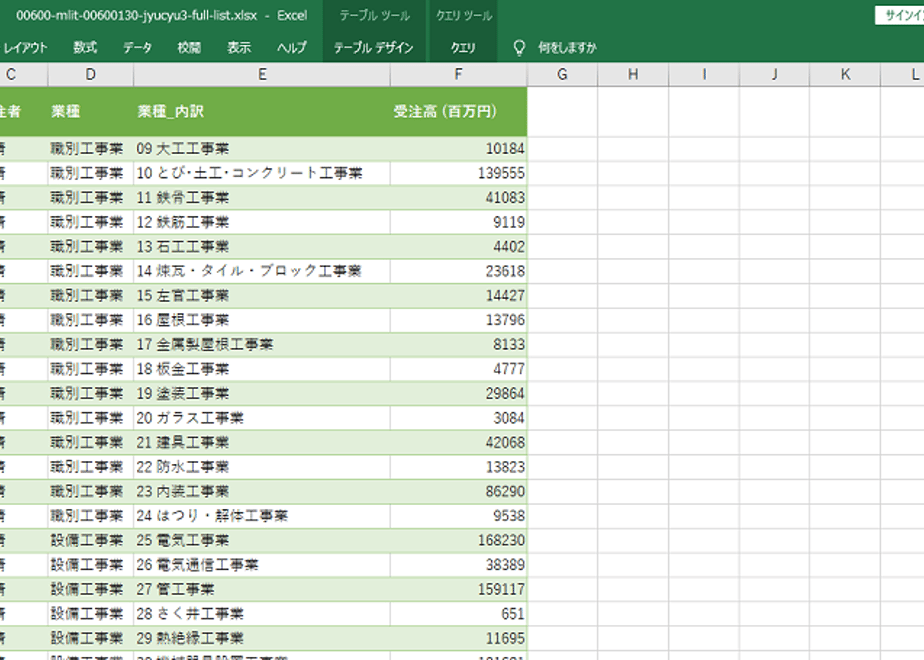The image size is (924, 660).
Task: Click the value 42068
Action: pos(505,442)
